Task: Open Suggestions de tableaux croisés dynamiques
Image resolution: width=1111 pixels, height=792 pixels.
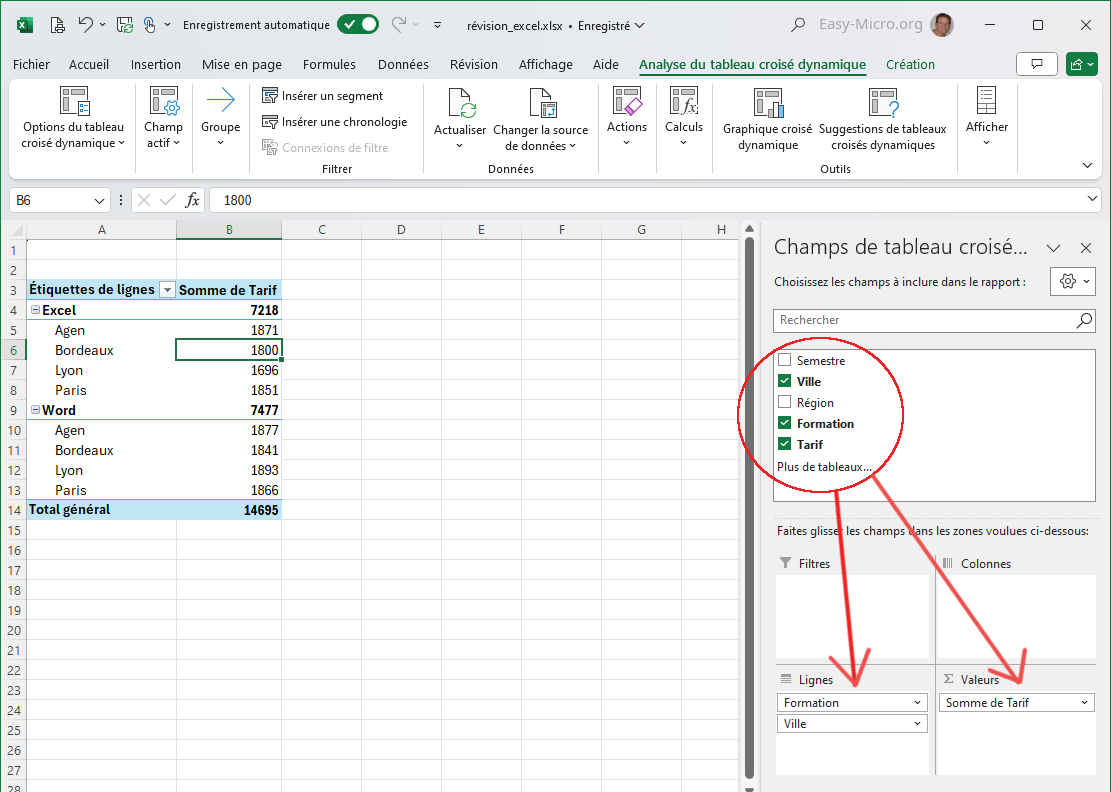Action: click(883, 119)
